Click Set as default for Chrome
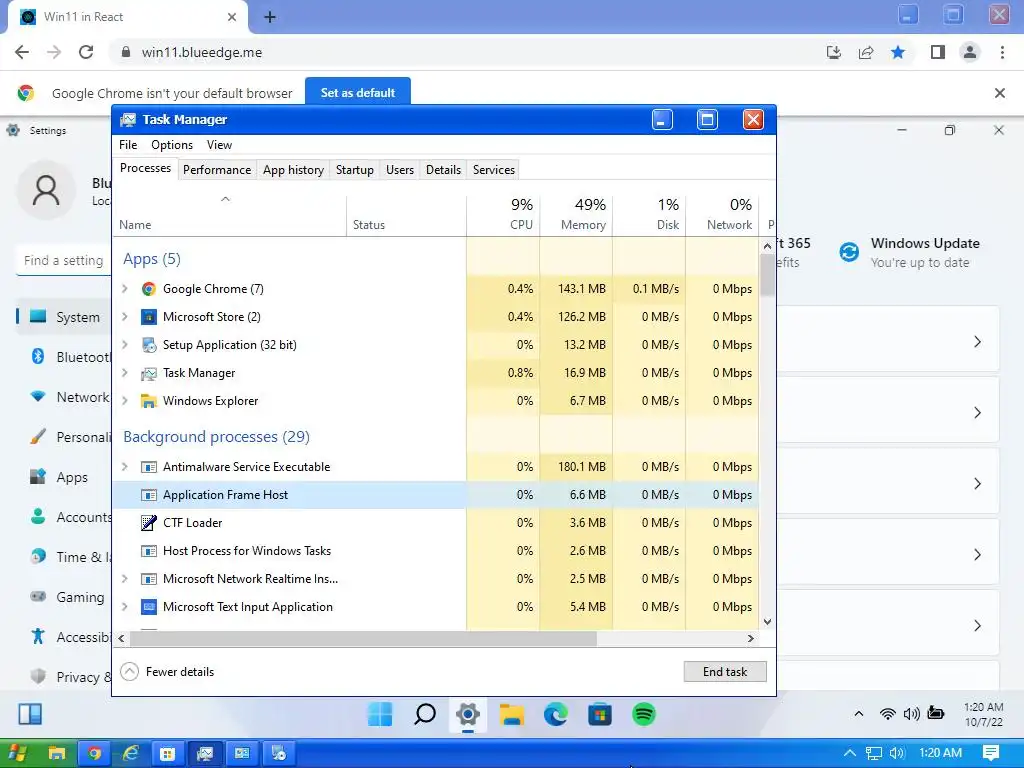Viewport: 1024px width, 768px height. click(358, 93)
